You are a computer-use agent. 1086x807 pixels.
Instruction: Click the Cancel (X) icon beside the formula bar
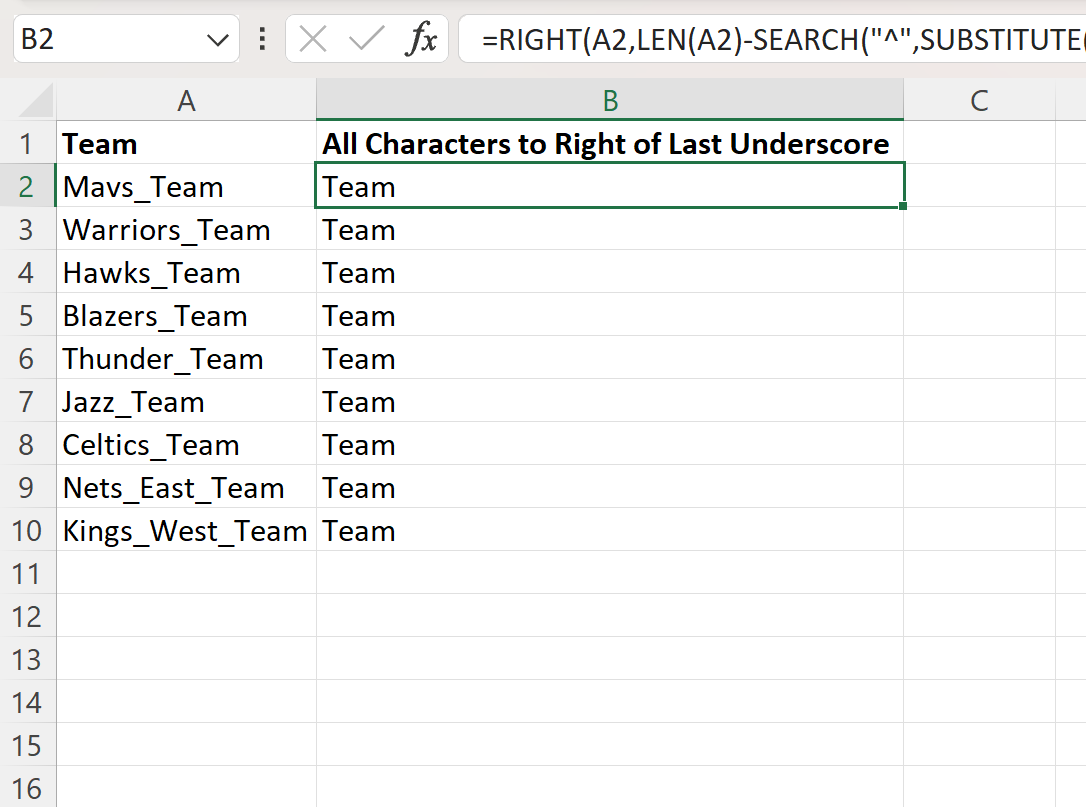(312, 39)
